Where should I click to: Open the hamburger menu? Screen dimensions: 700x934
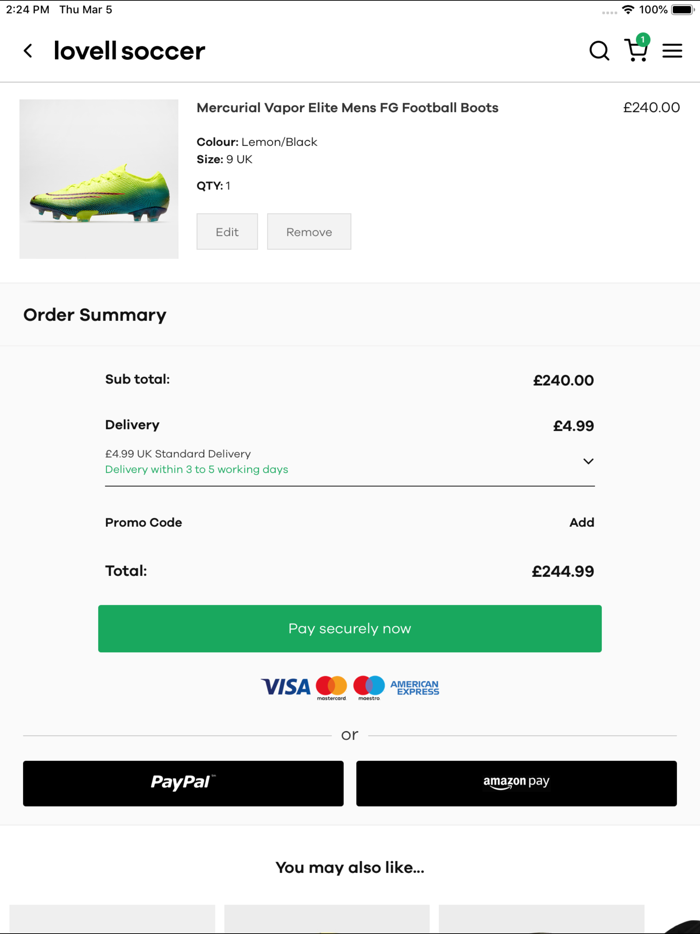coord(672,51)
